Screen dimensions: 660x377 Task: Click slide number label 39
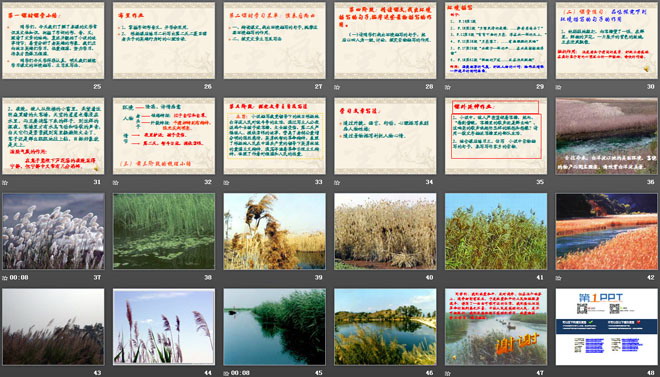319,278
